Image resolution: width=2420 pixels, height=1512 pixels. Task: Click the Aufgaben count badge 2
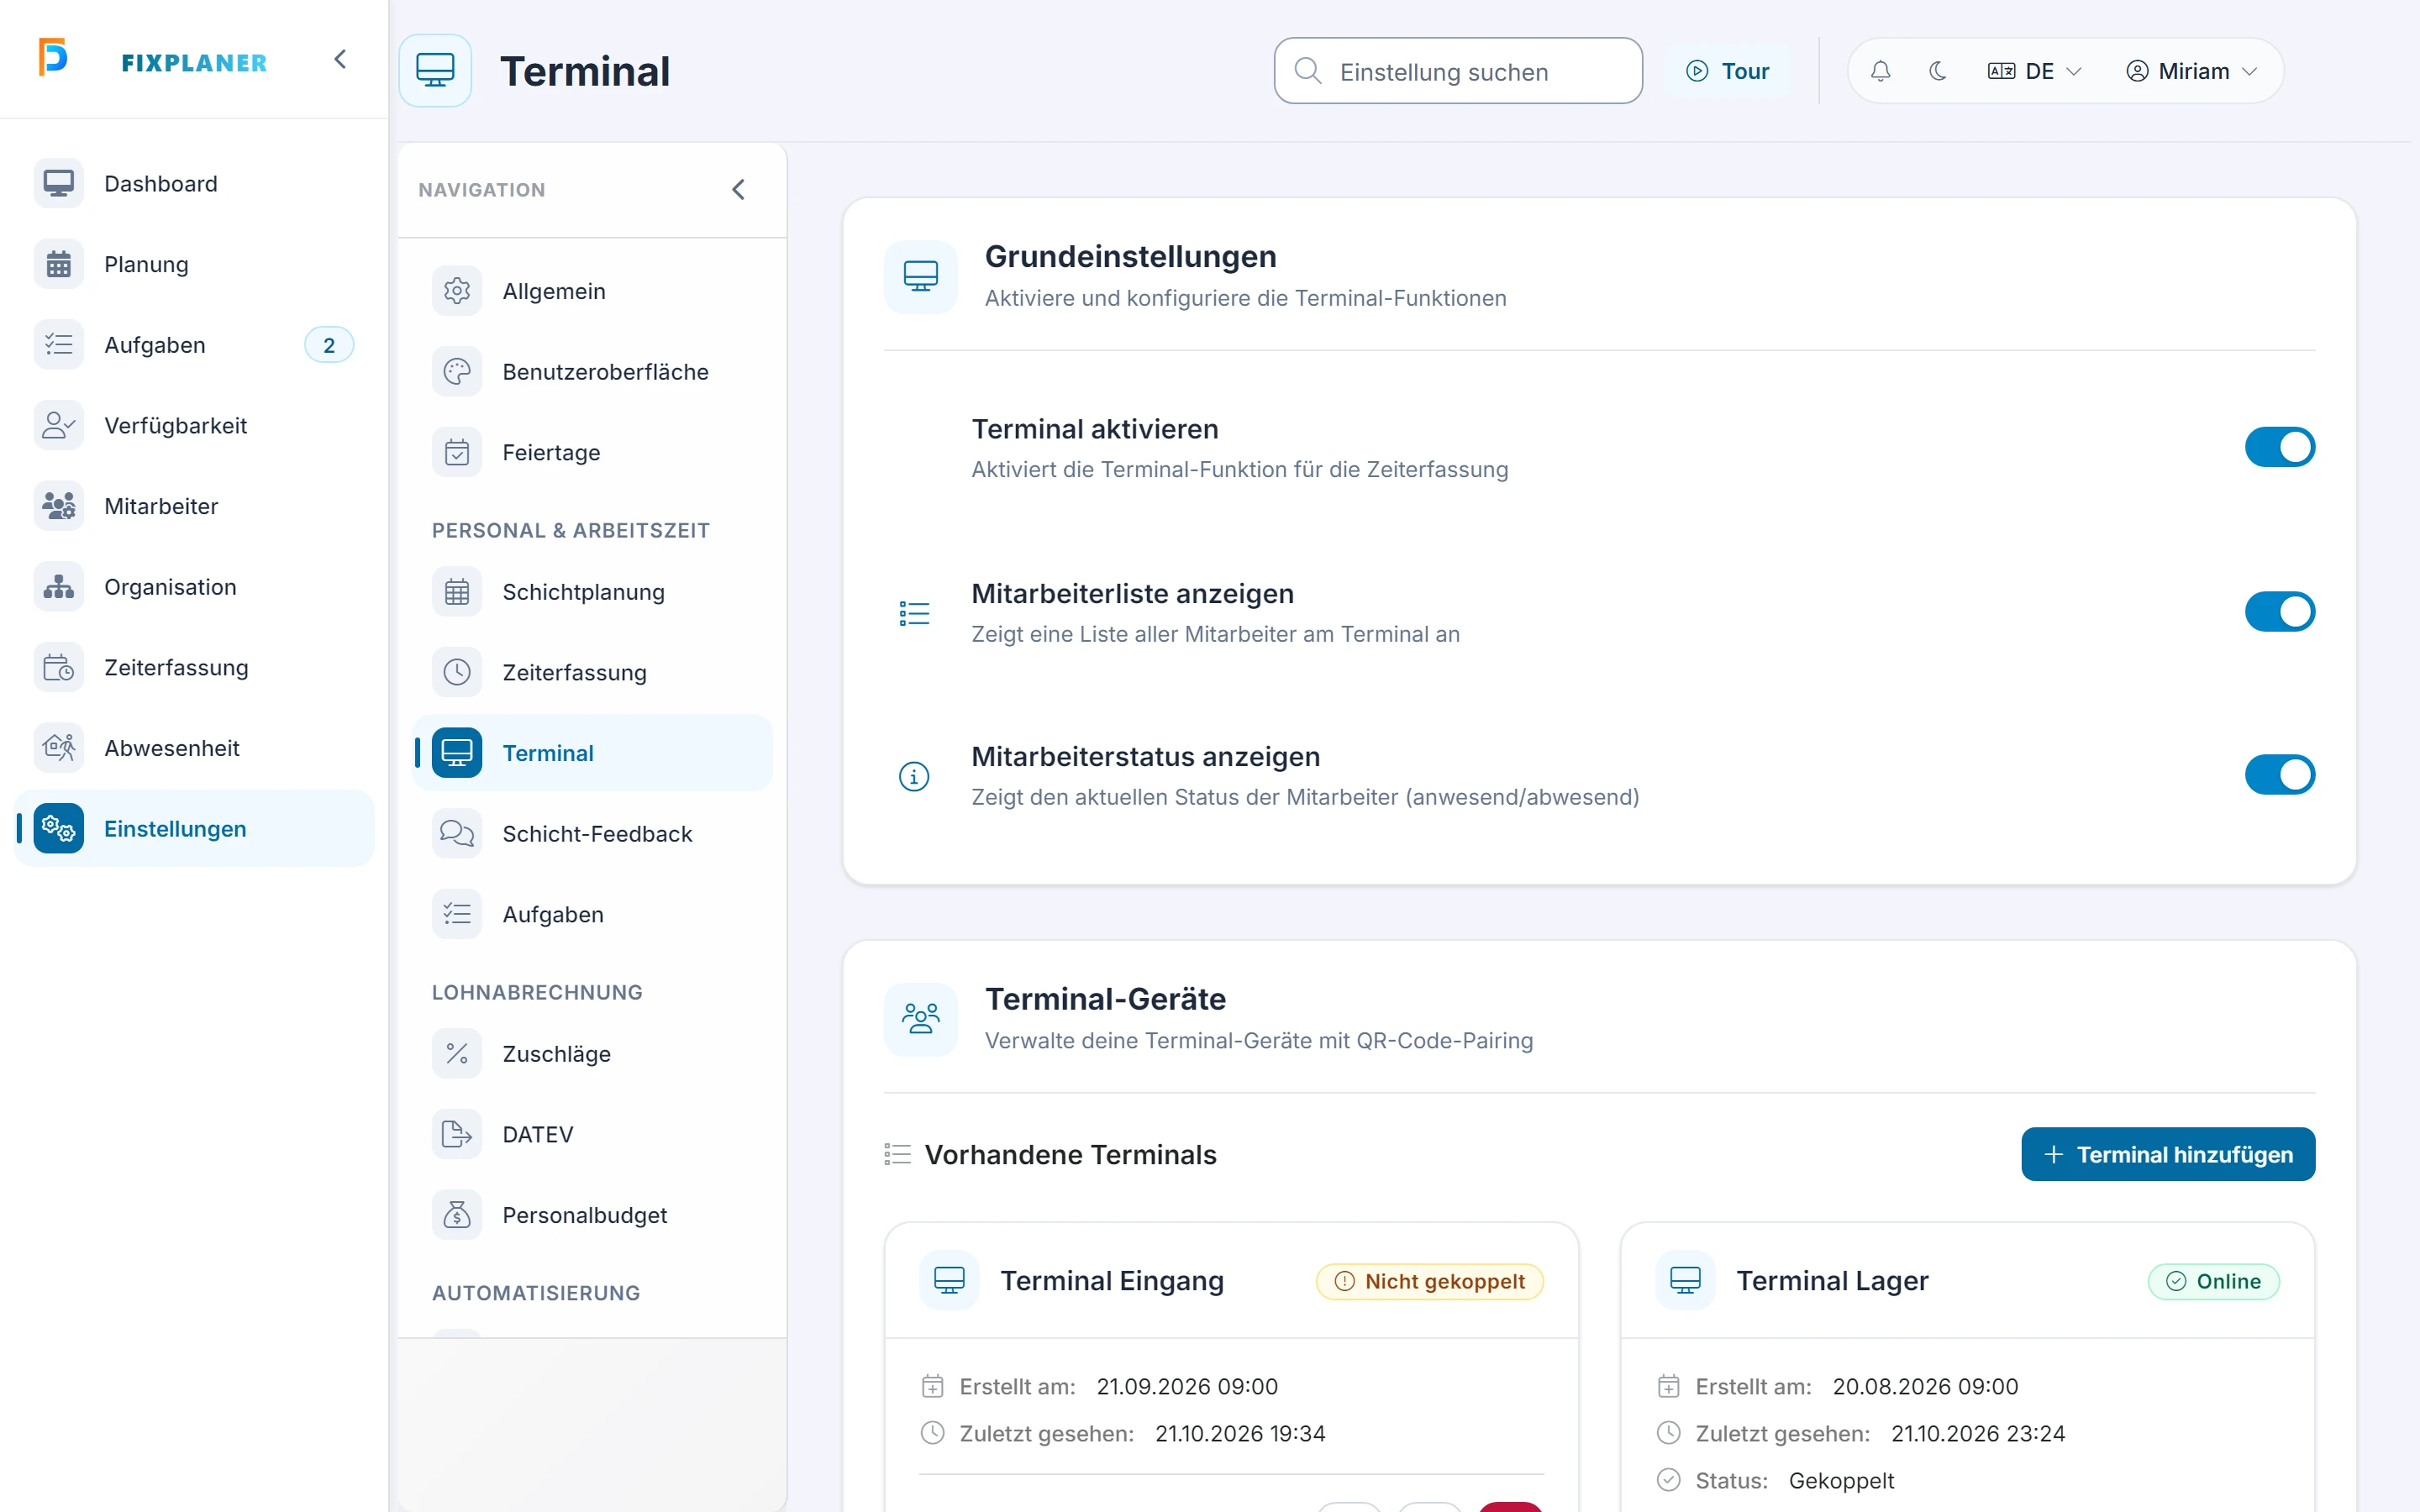point(329,346)
